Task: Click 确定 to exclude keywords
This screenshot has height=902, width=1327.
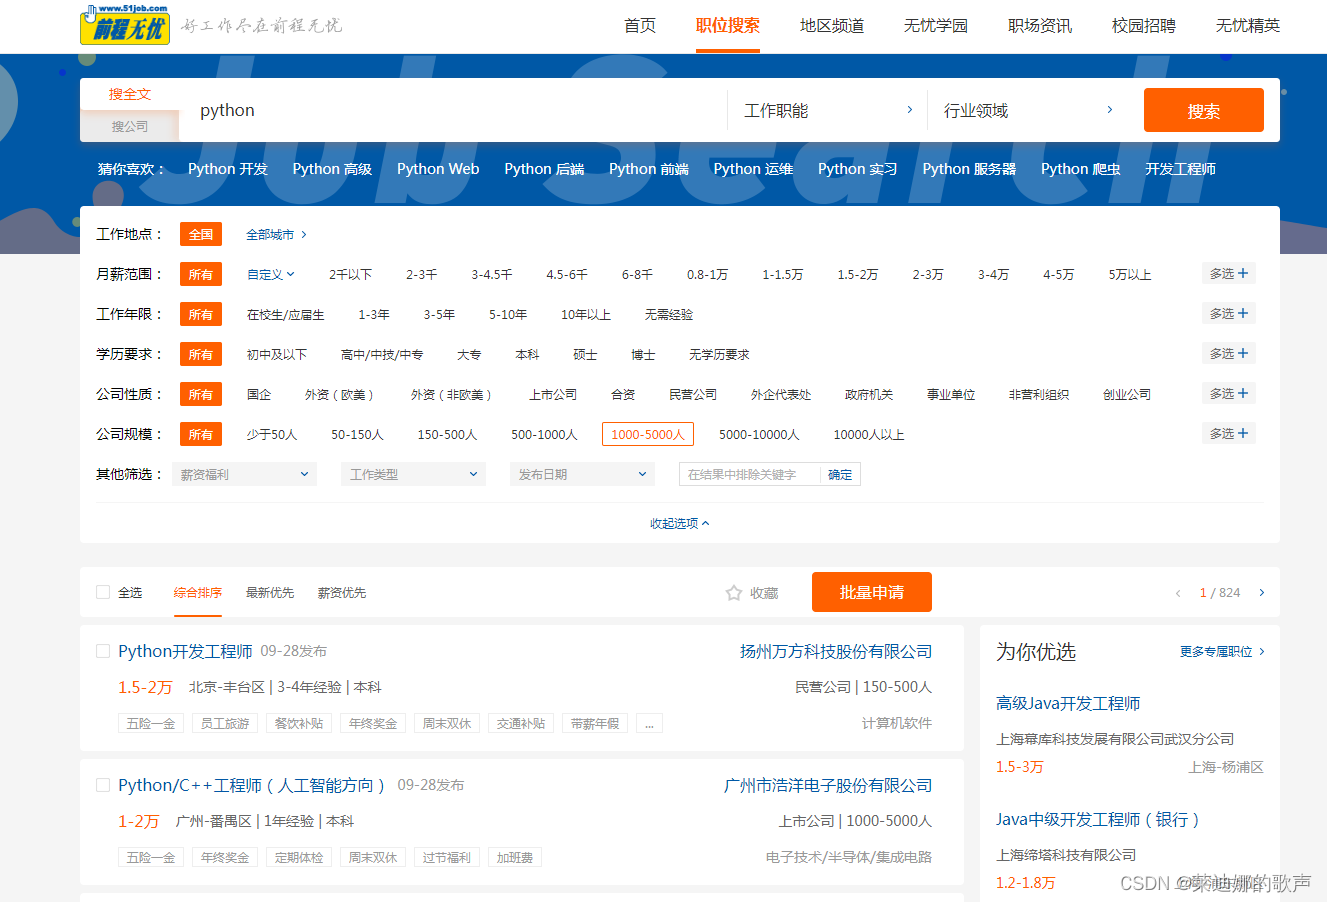Action: pos(840,474)
